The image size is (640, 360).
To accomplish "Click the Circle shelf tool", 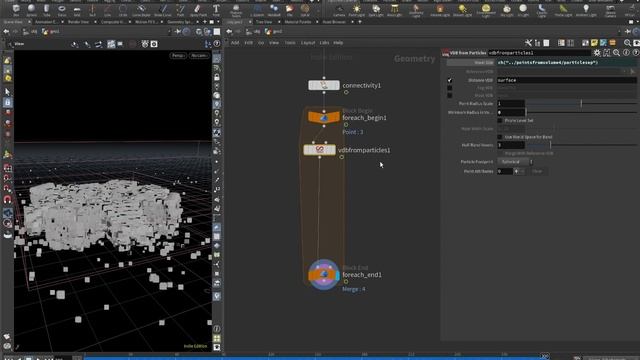I will pos(122,10).
